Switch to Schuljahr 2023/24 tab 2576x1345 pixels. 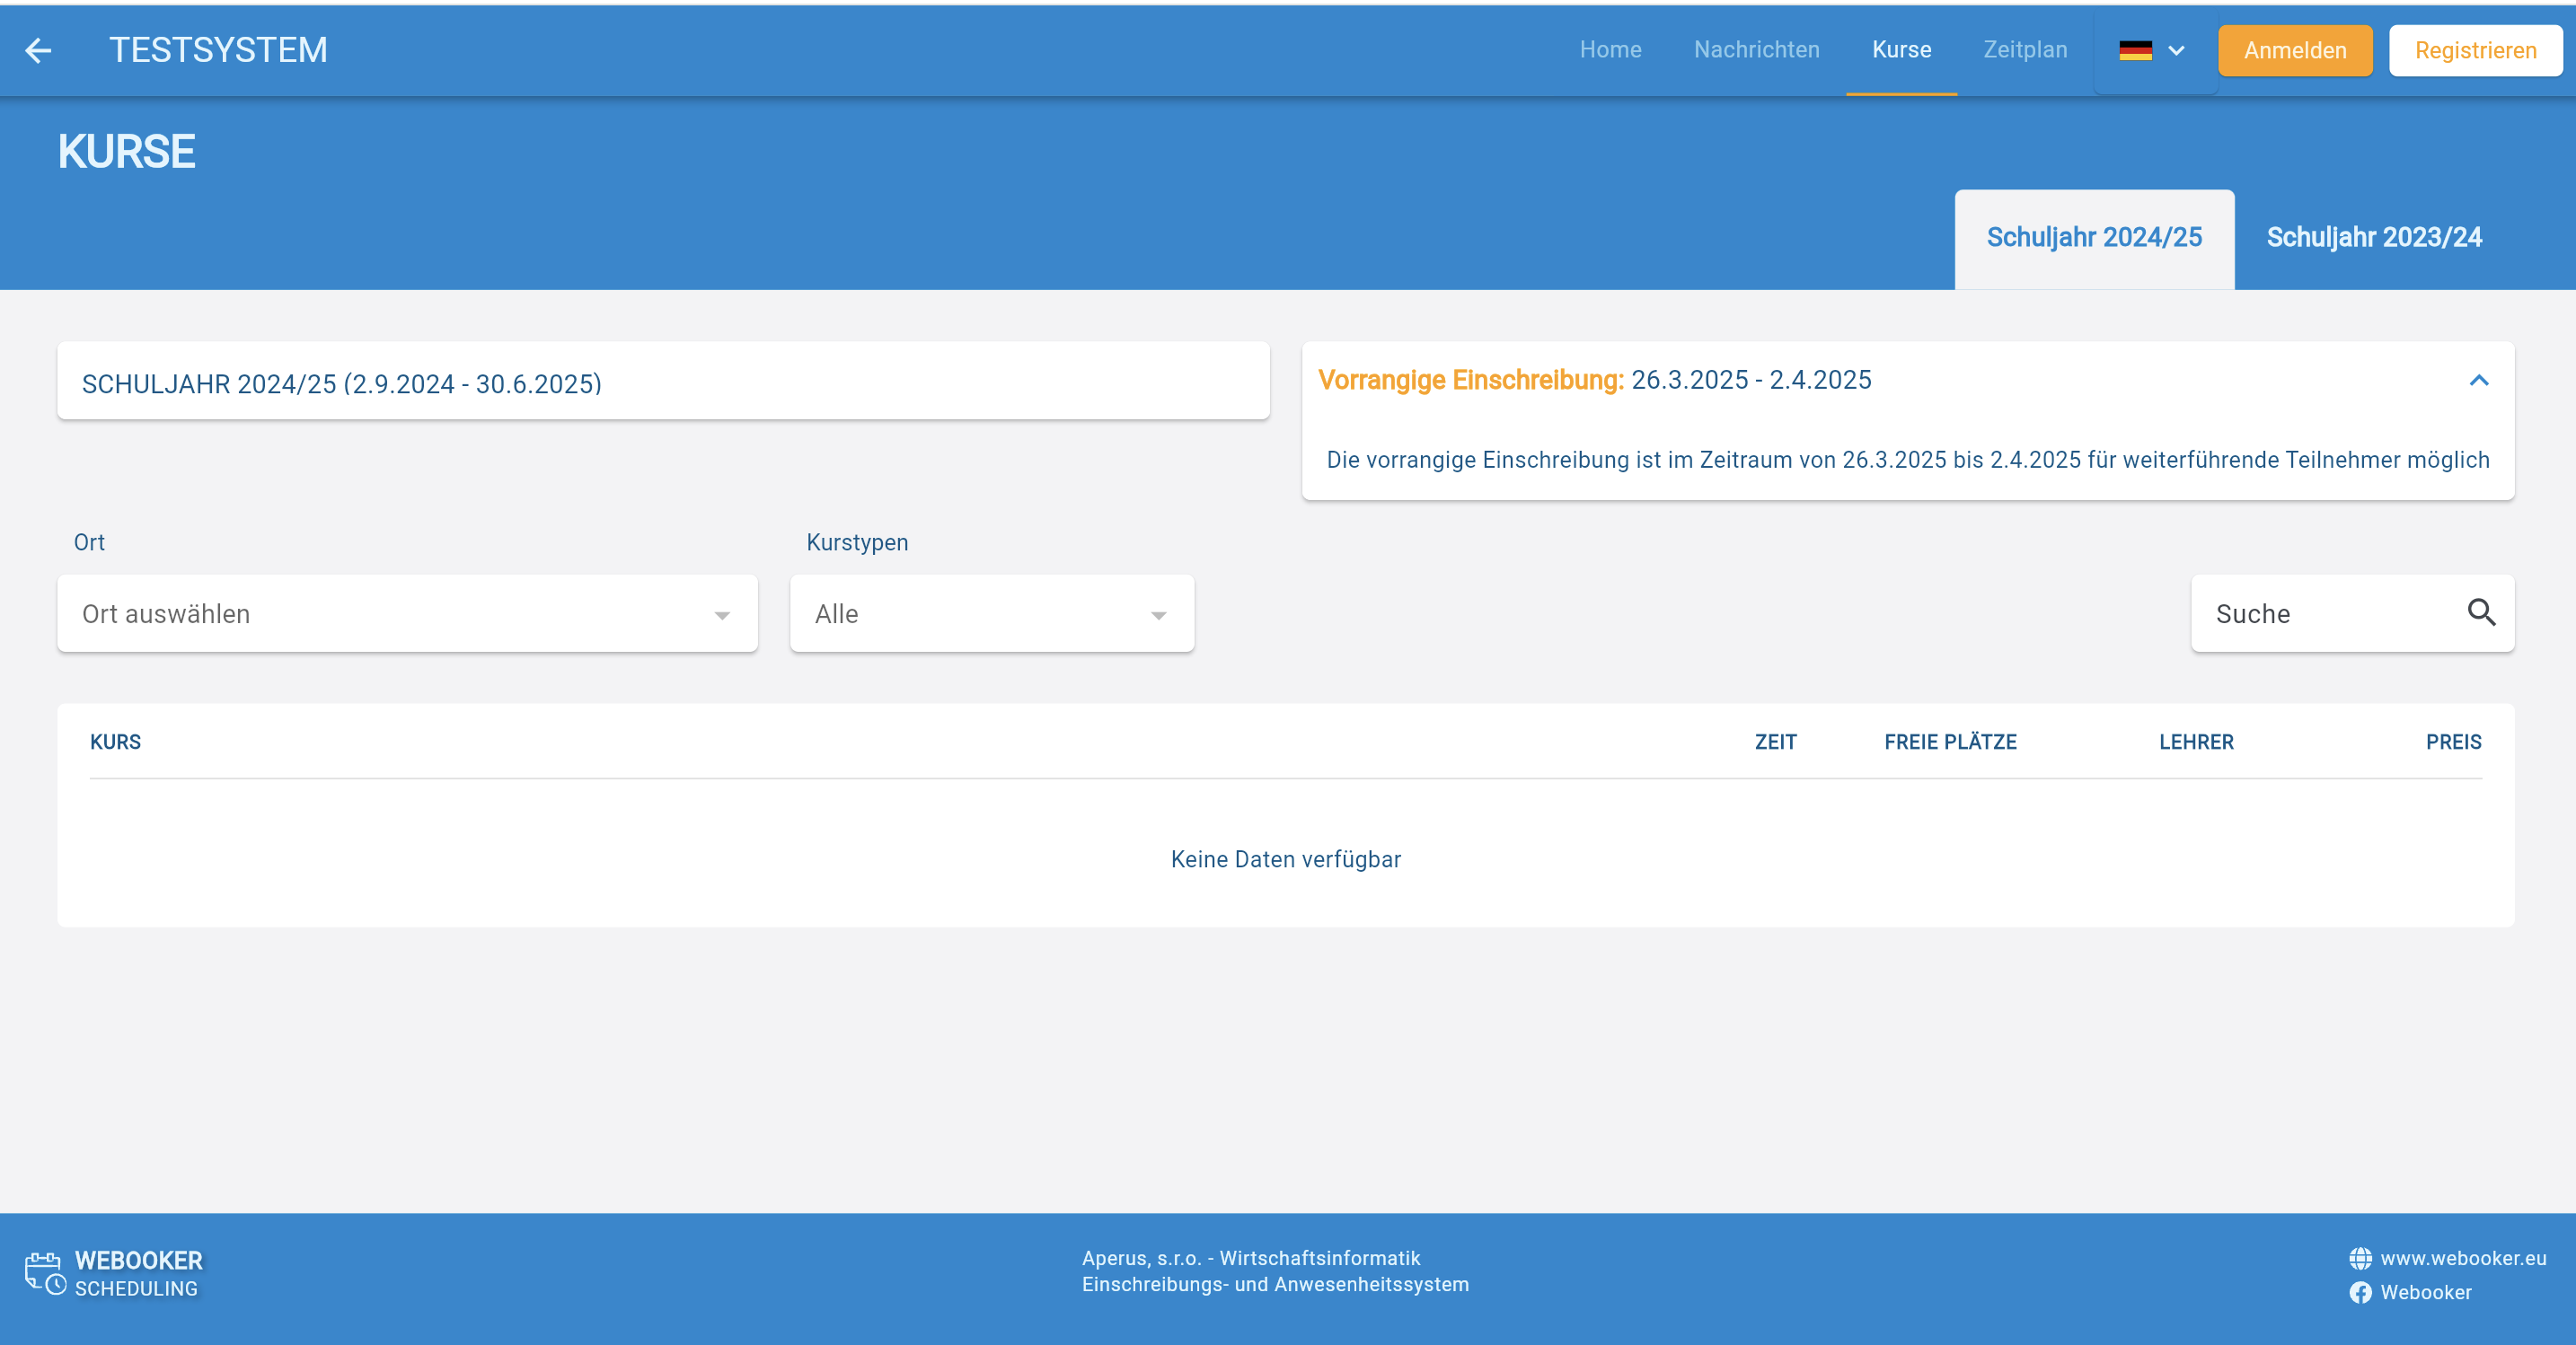[x=2373, y=237]
